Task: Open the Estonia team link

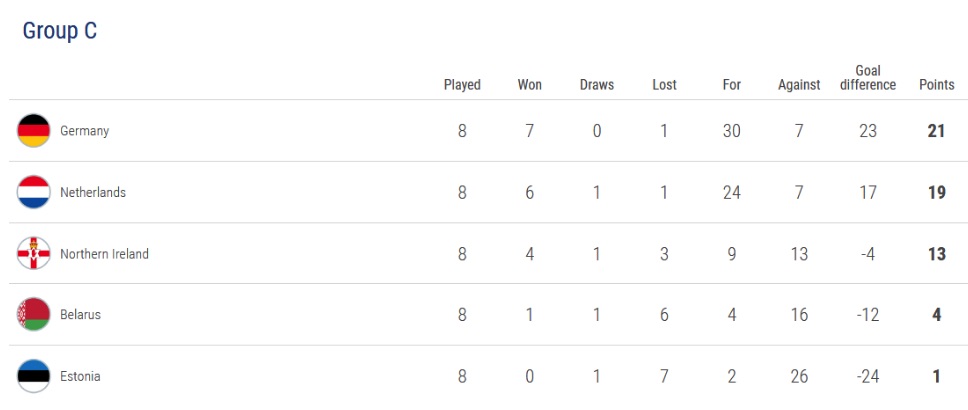Action: (x=80, y=377)
